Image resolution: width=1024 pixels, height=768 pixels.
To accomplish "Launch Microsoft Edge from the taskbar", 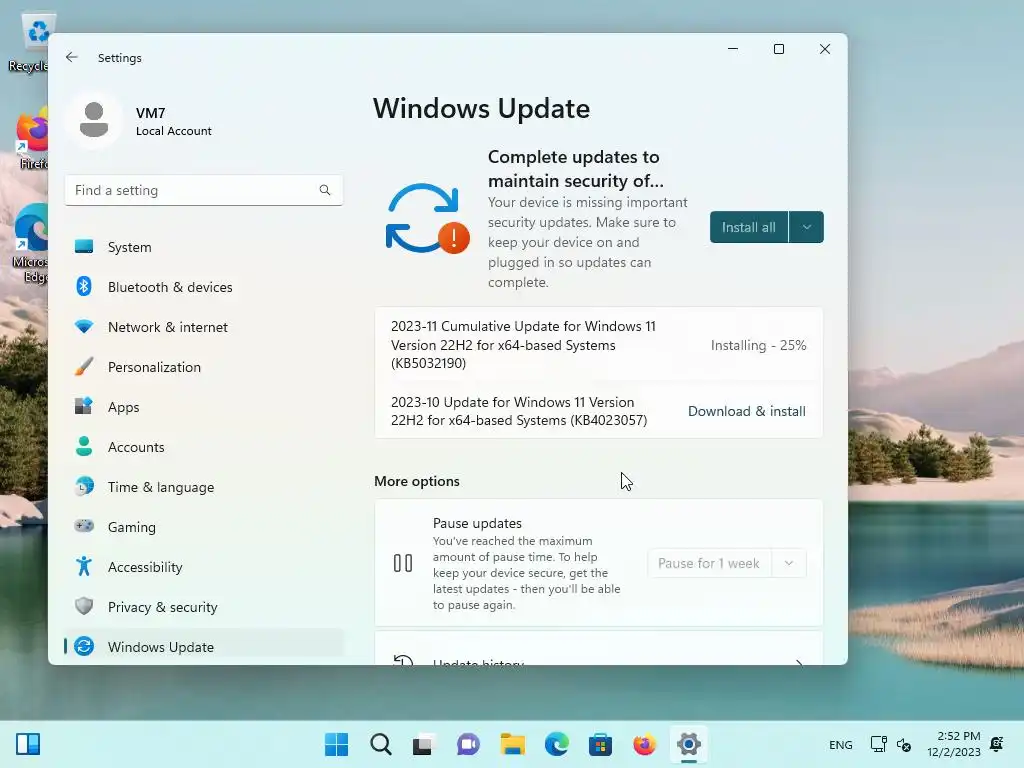I will click(x=556, y=744).
